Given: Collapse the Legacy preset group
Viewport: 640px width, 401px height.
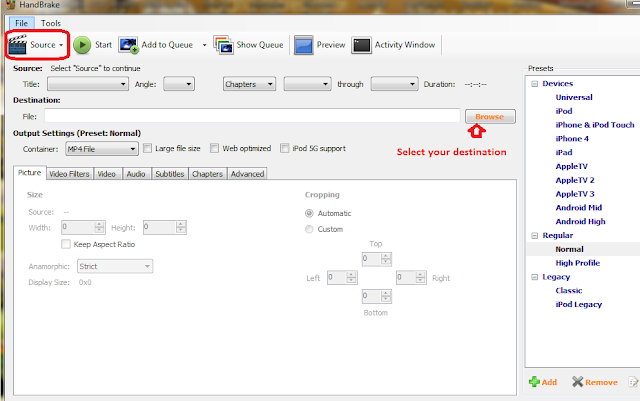Looking at the screenshot, I should pyautogui.click(x=534, y=277).
